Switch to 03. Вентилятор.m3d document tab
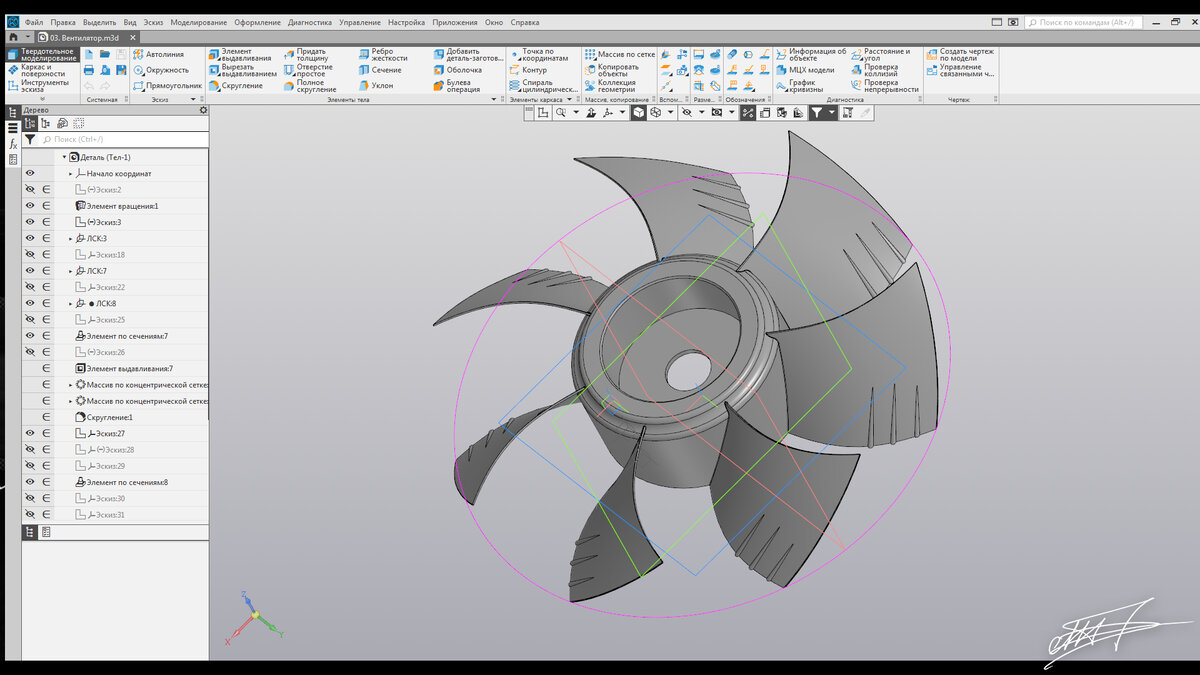The width and height of the screenshot is (1200, 675). click(x=85, y=37)
